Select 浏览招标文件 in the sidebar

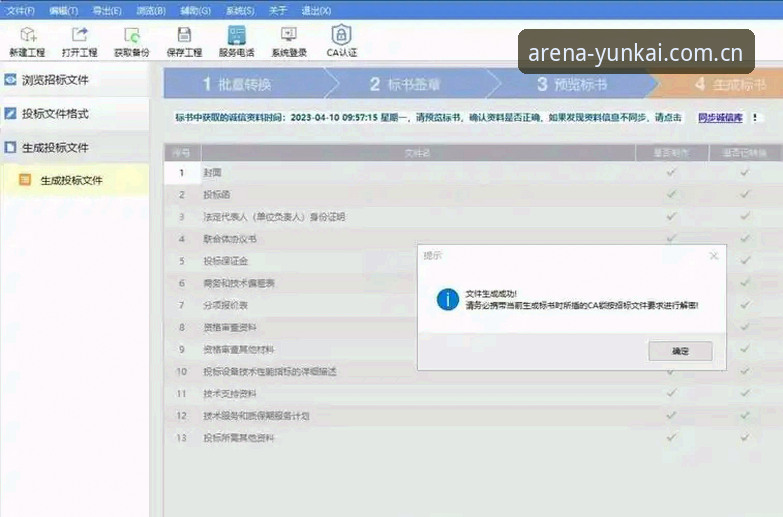(x=75, y=80)
